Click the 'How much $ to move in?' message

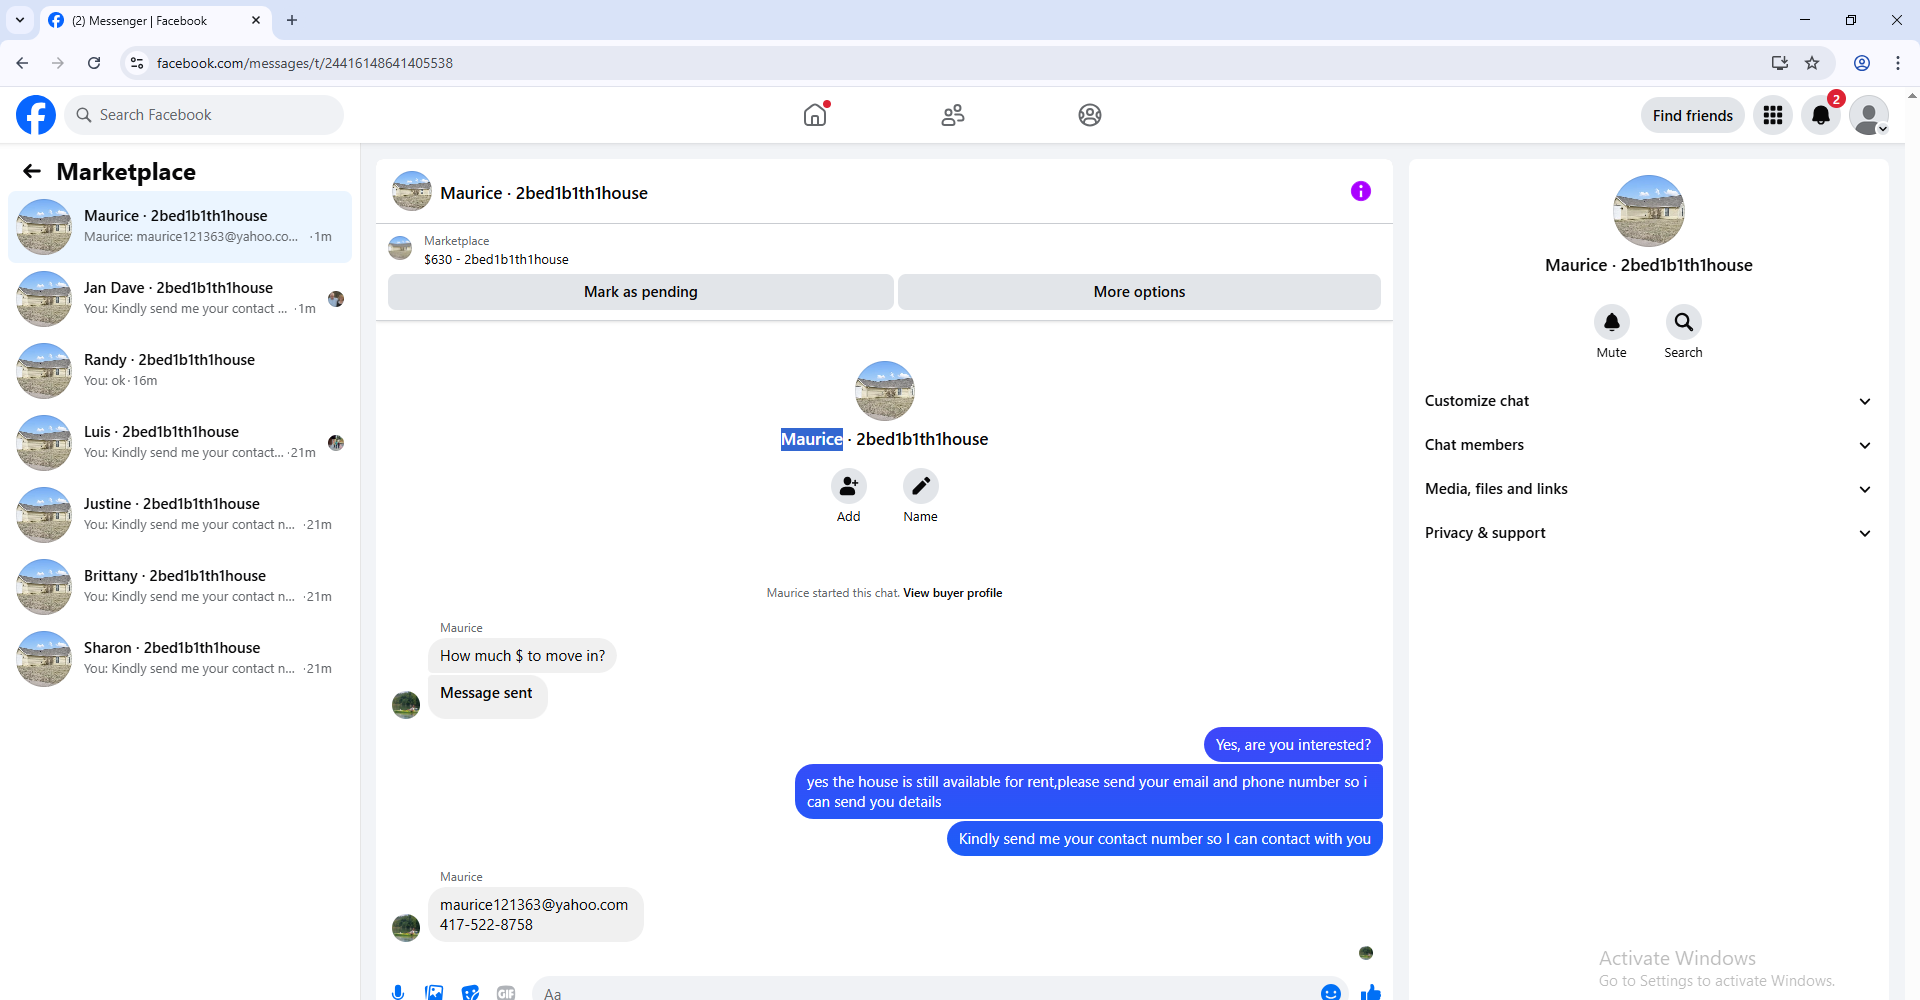click(523, 656)
